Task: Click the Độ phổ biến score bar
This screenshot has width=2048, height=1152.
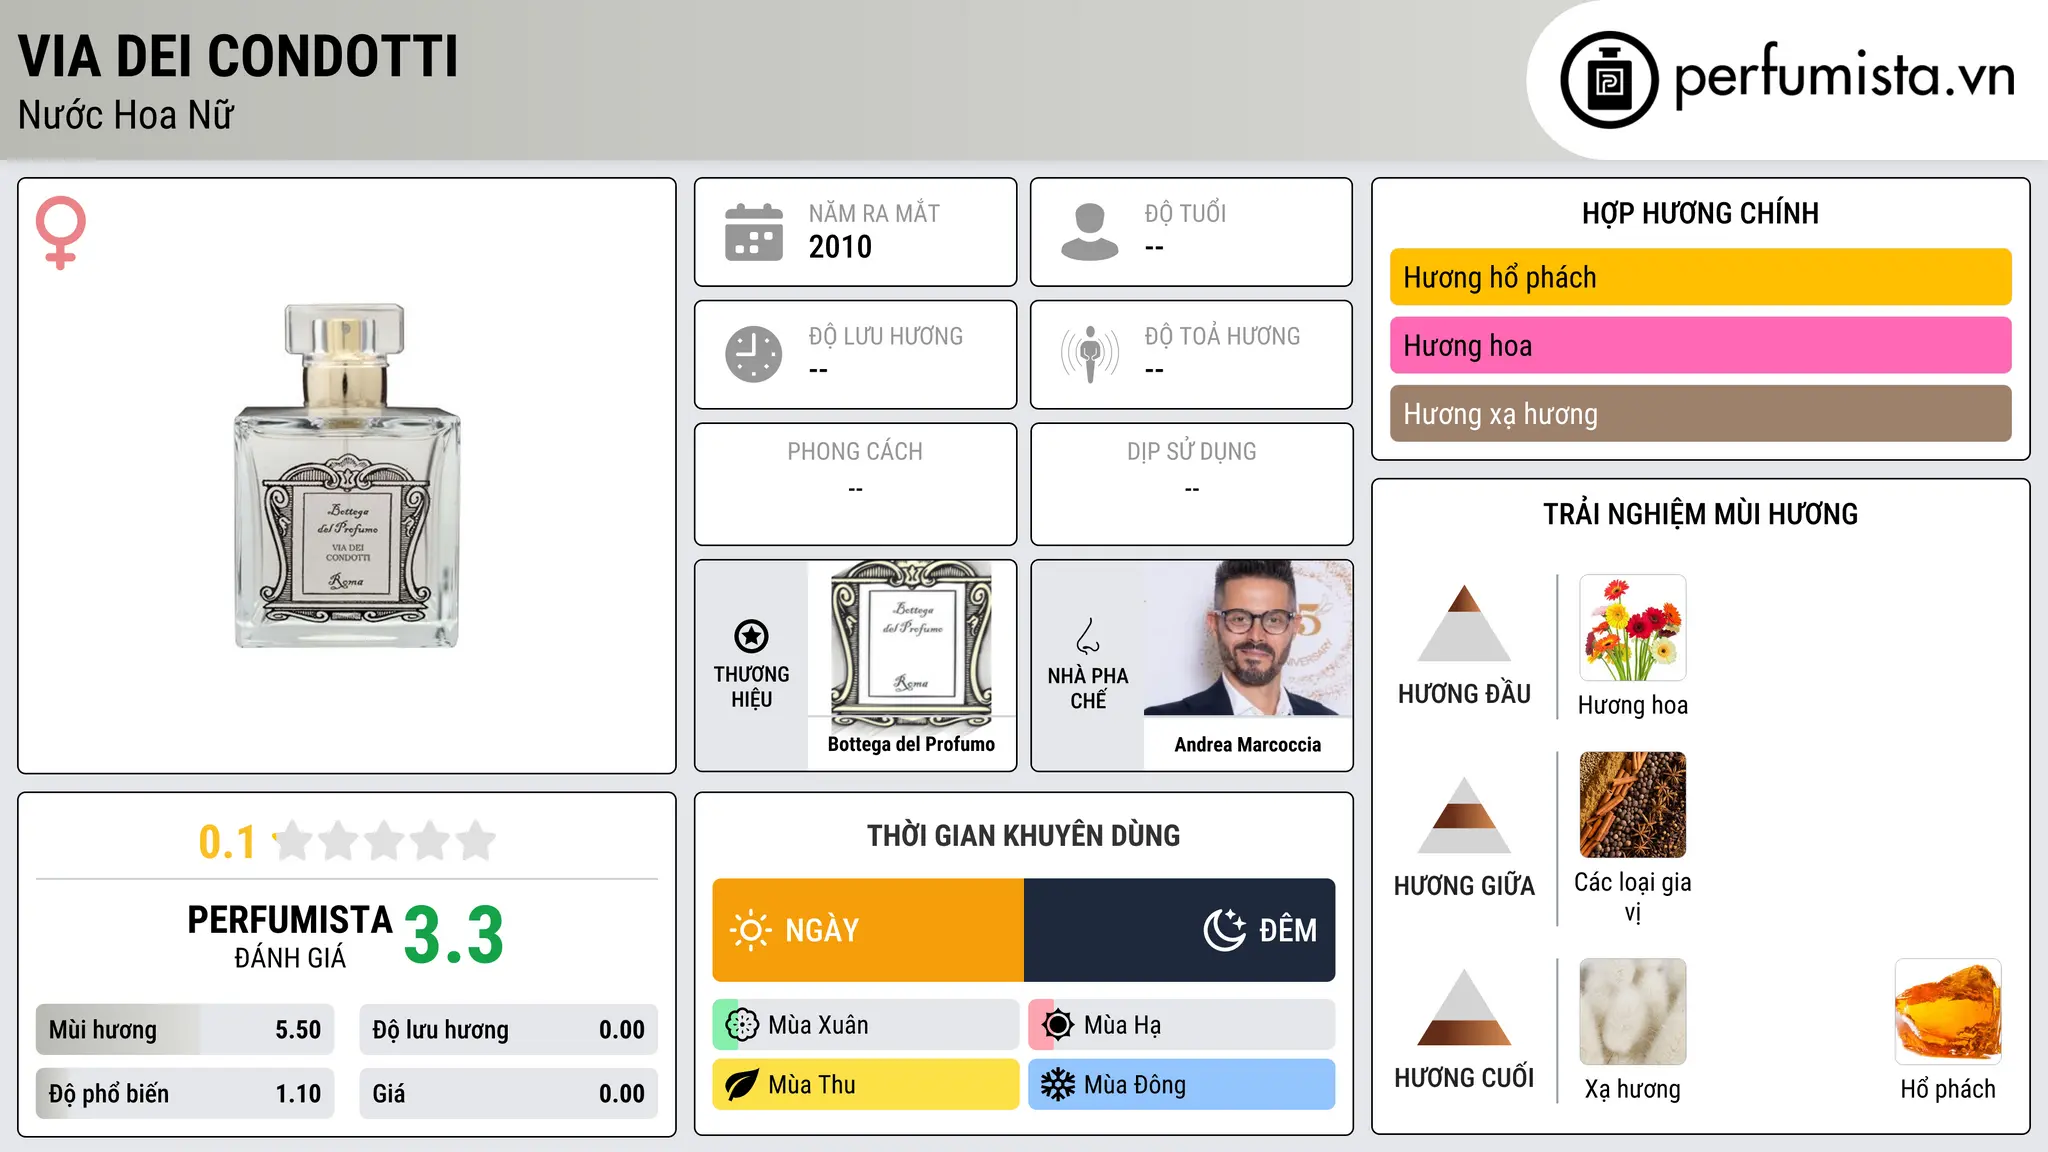Action: click(x=185, y=1094)
